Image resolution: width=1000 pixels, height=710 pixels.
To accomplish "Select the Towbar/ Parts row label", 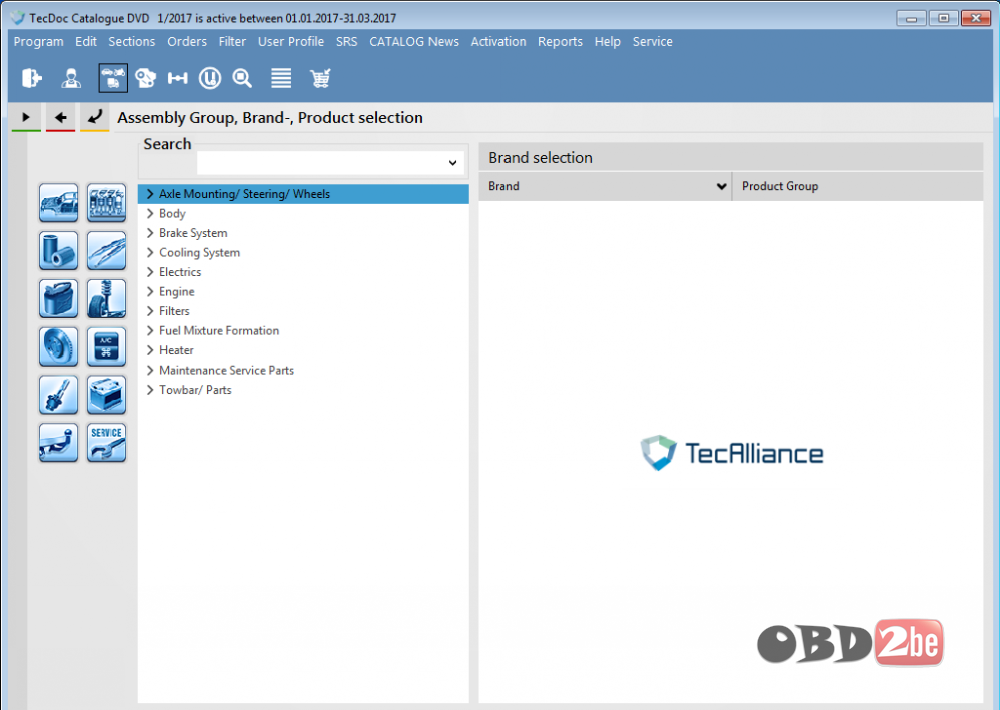I will (195, 390).
